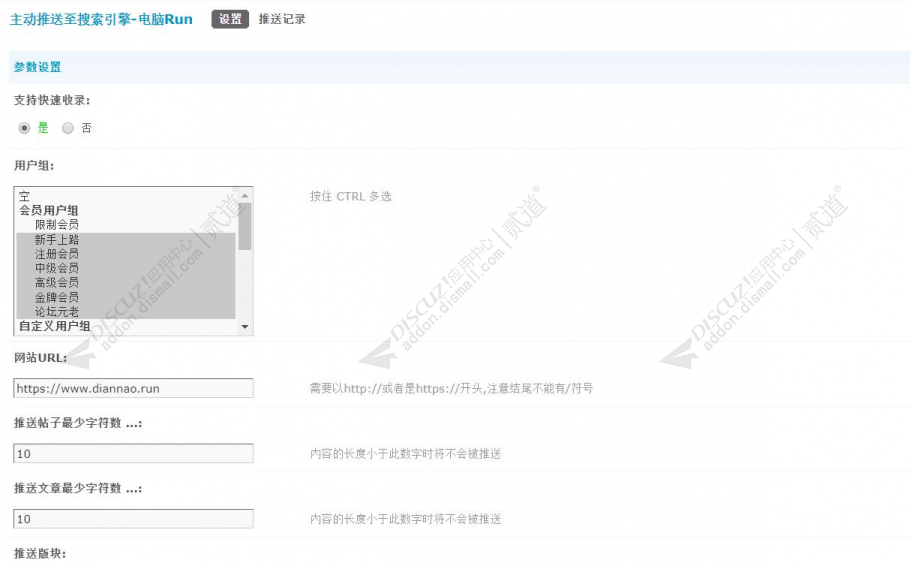Image resolution: width=910 pixels, height=566 pixels.
Task: Click the user group list scroll-down arrow
Action: tap(245, 327)
